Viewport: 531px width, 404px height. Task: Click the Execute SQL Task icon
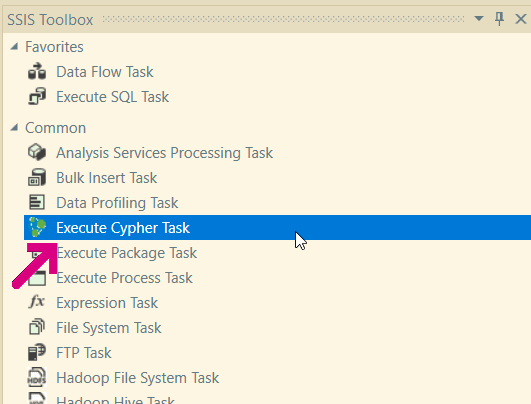37,97
